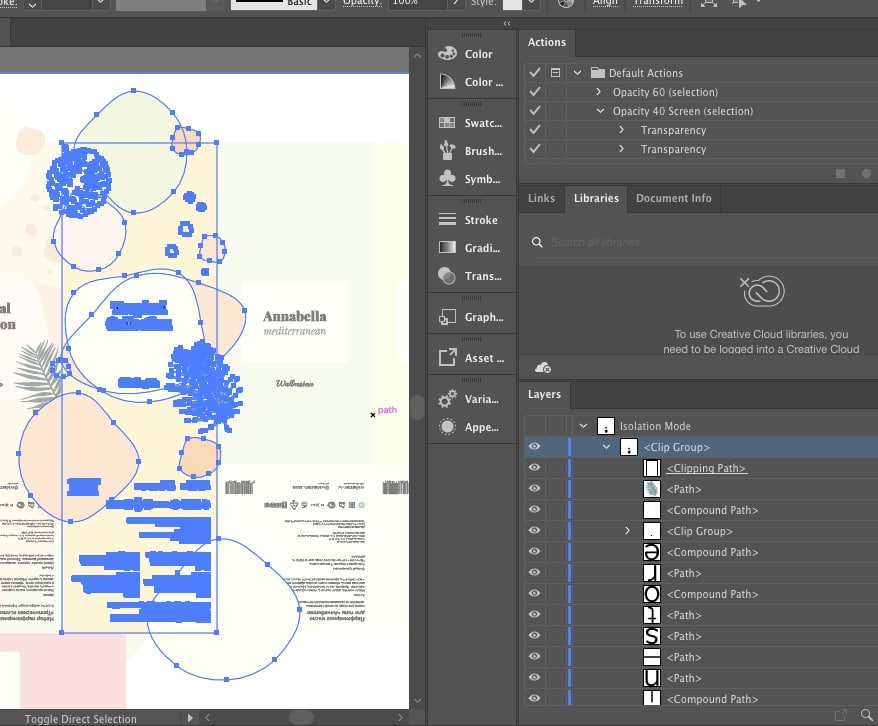This screenshot has width=878, height=726.
Task: Open the Gradient panel icon
Action: pyautogui.click(x=447, y=248)
